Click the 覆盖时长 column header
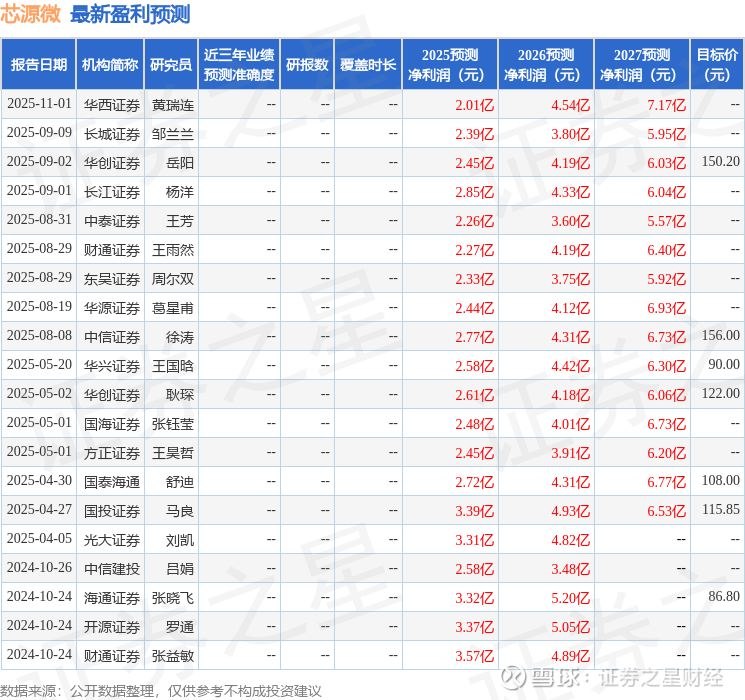745x700 pixels. coord(368,65)
